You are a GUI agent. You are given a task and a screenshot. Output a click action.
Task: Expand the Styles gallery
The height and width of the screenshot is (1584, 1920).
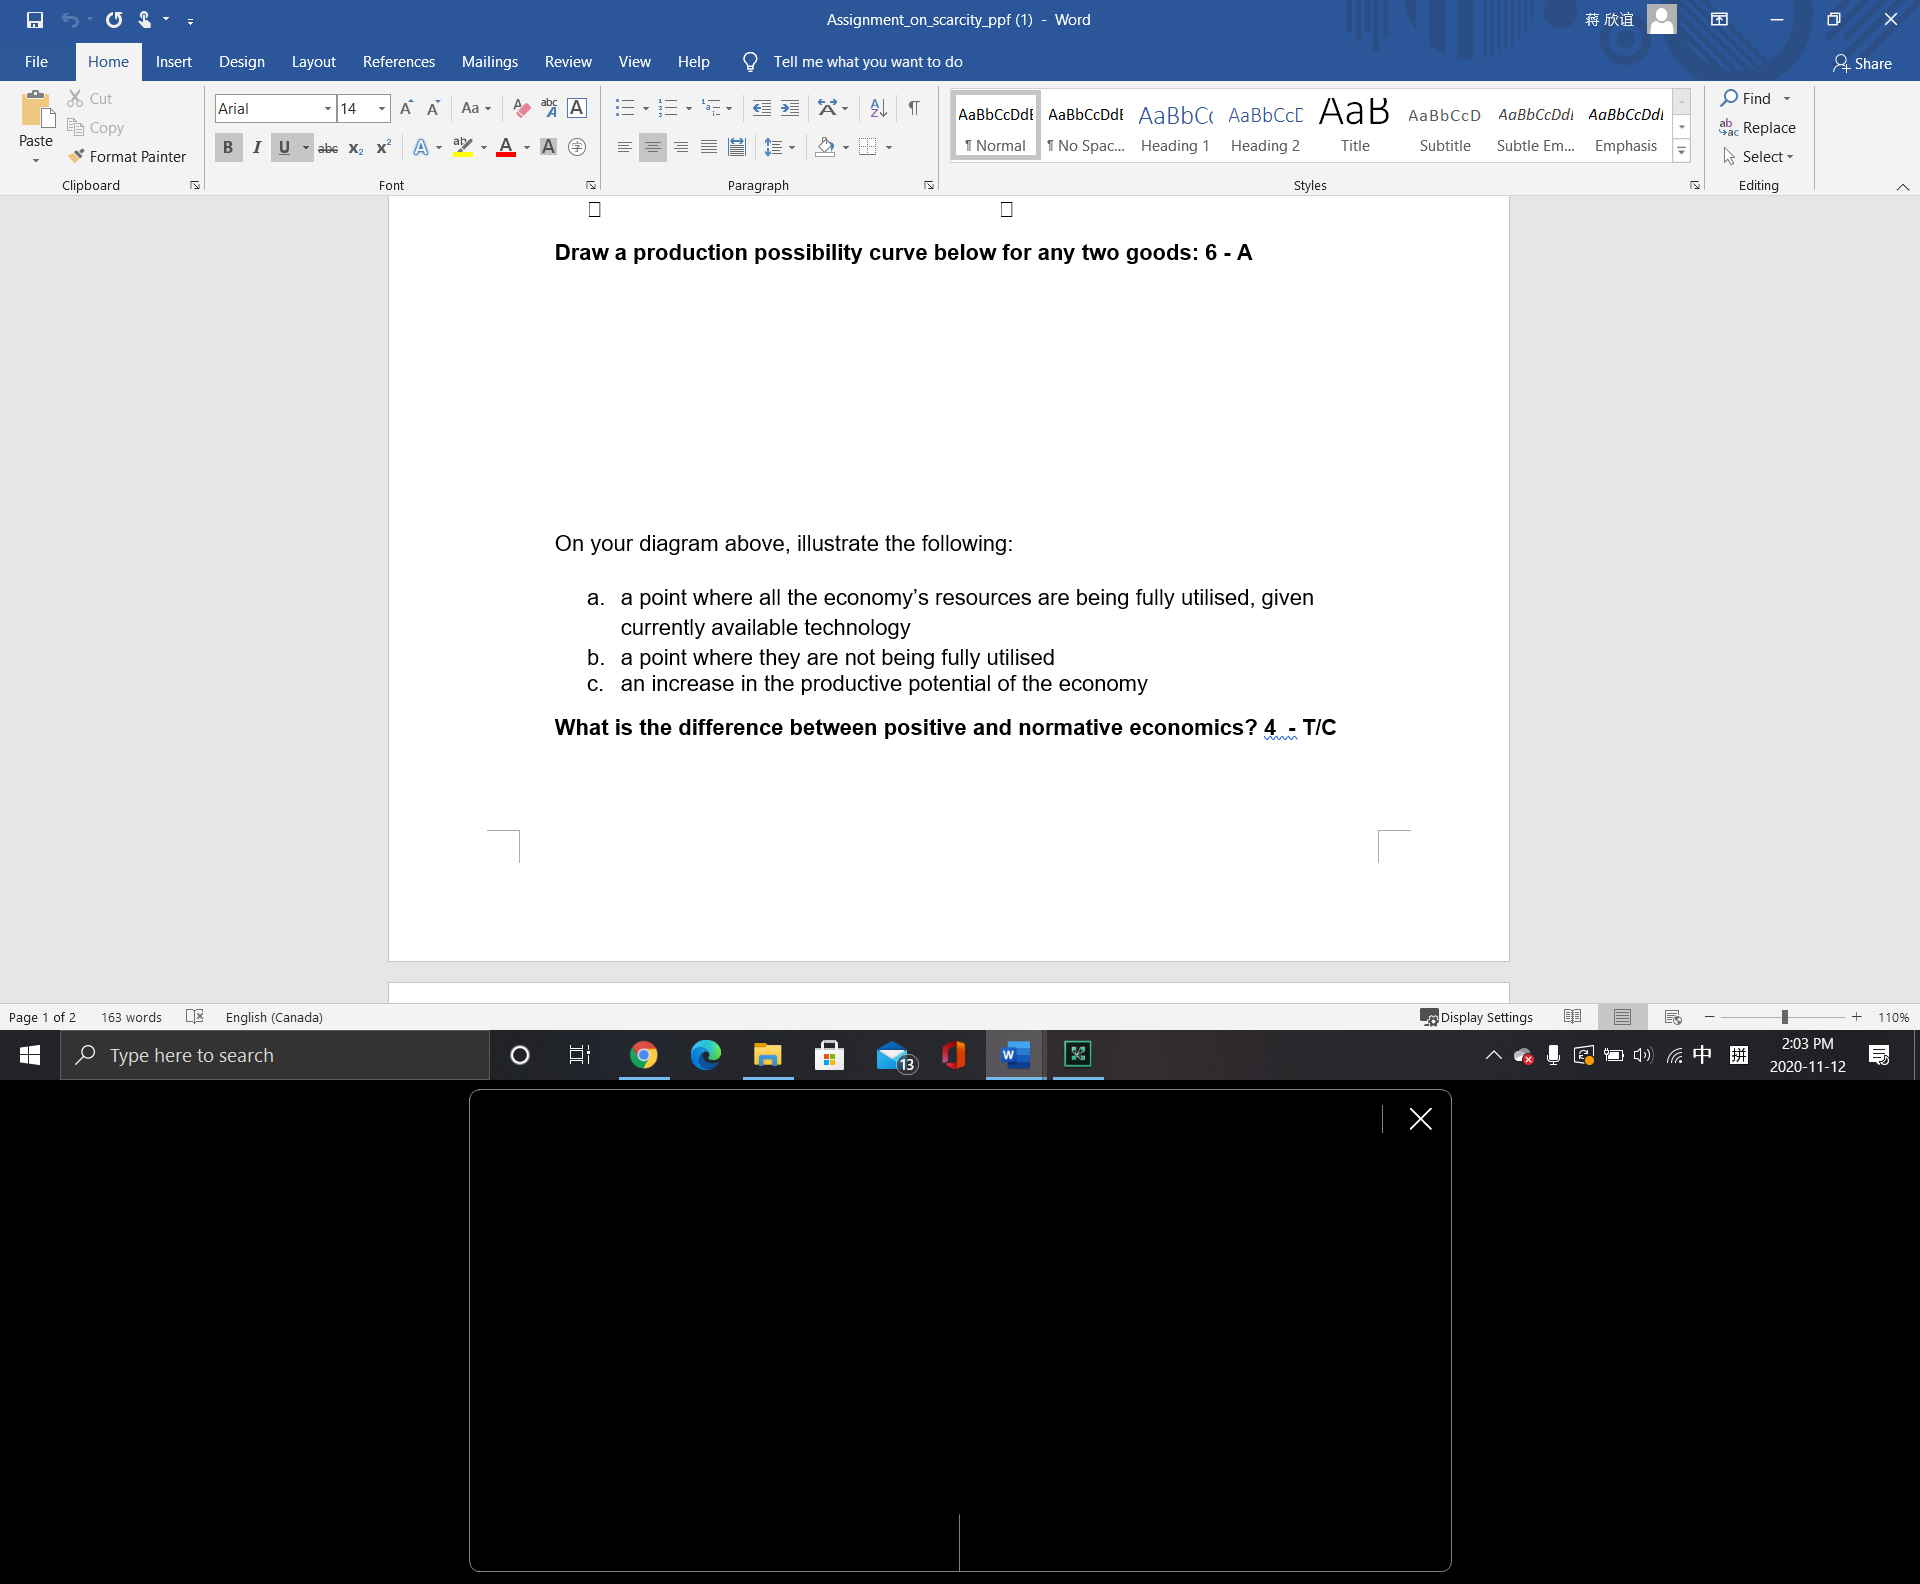[x=1682, y=150]
